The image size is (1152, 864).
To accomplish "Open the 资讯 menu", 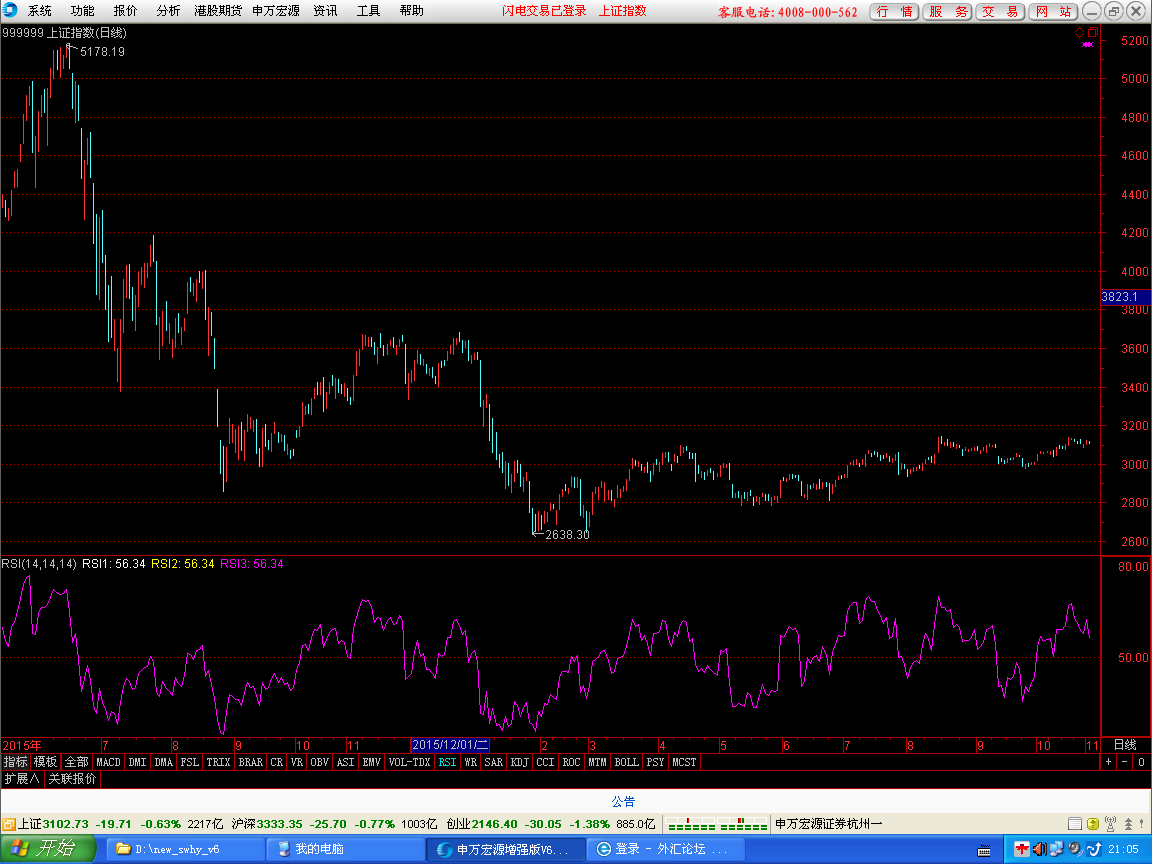I will pos(325,11).
